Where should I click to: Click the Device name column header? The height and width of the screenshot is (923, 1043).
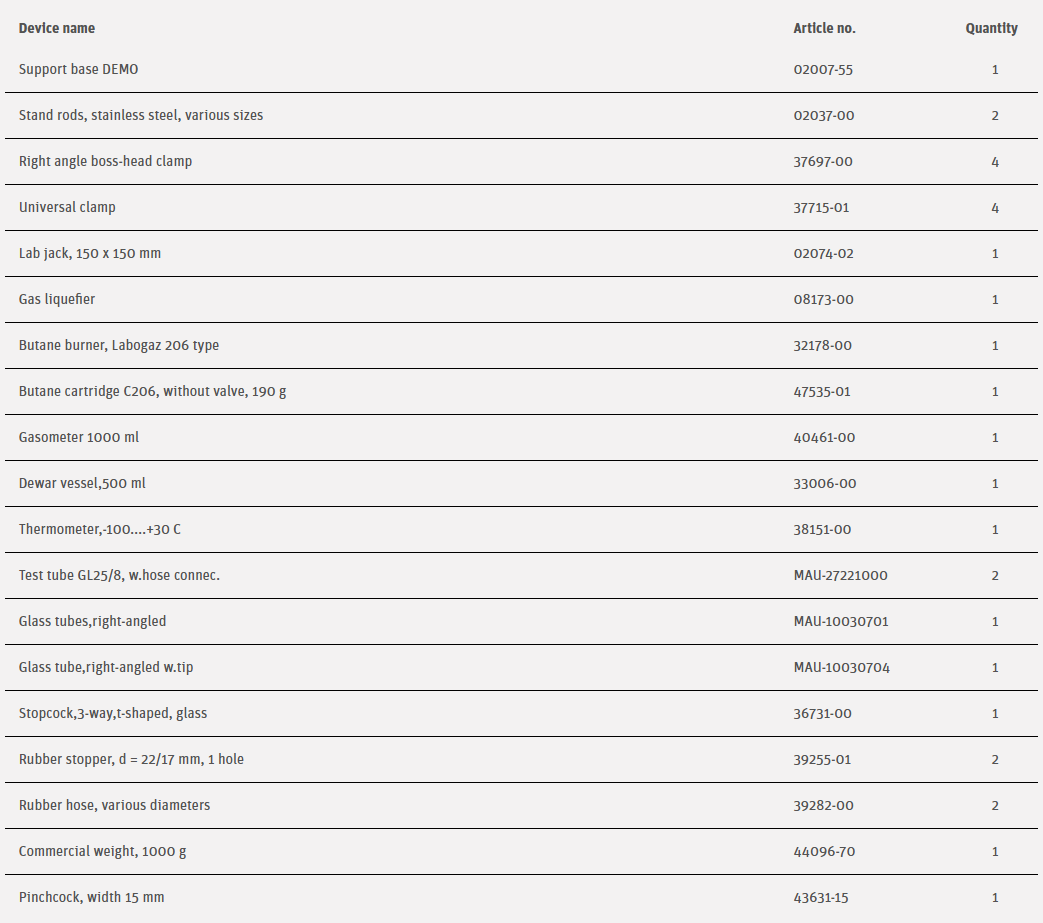[57, 28]
